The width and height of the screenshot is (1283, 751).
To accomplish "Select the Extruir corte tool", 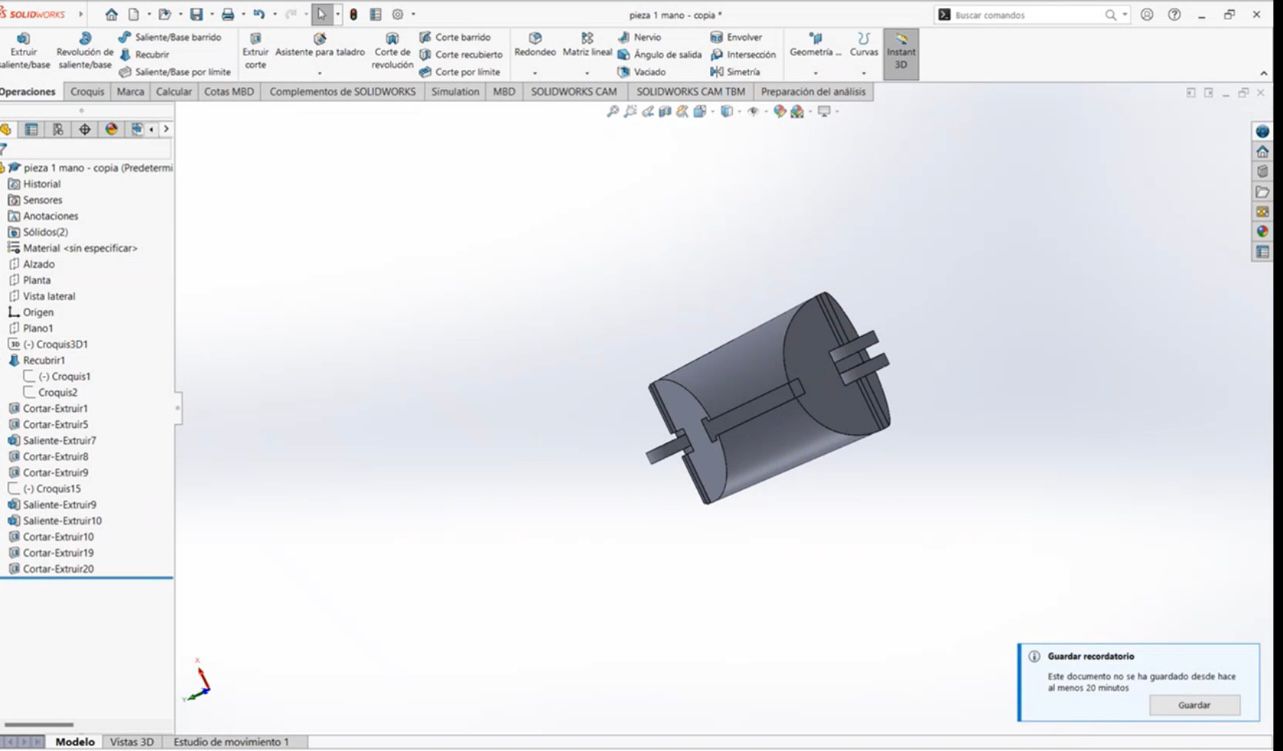I will click(255, 51).
